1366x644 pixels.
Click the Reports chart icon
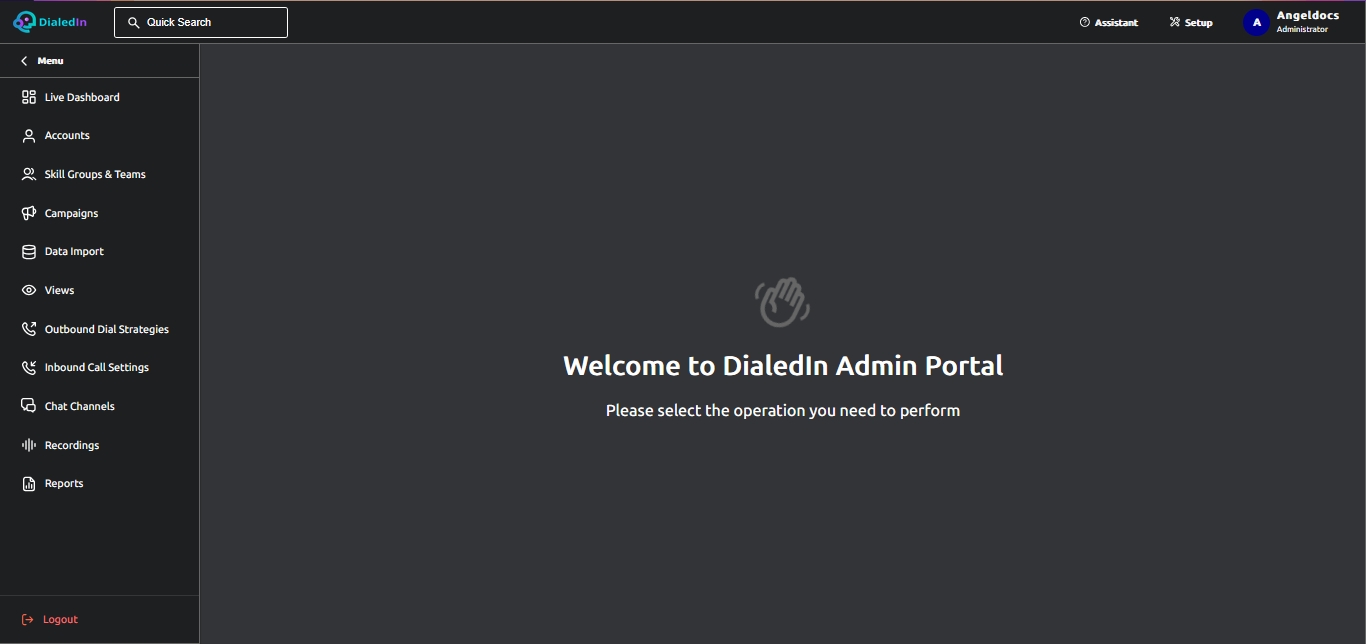[x=29, y=484]
